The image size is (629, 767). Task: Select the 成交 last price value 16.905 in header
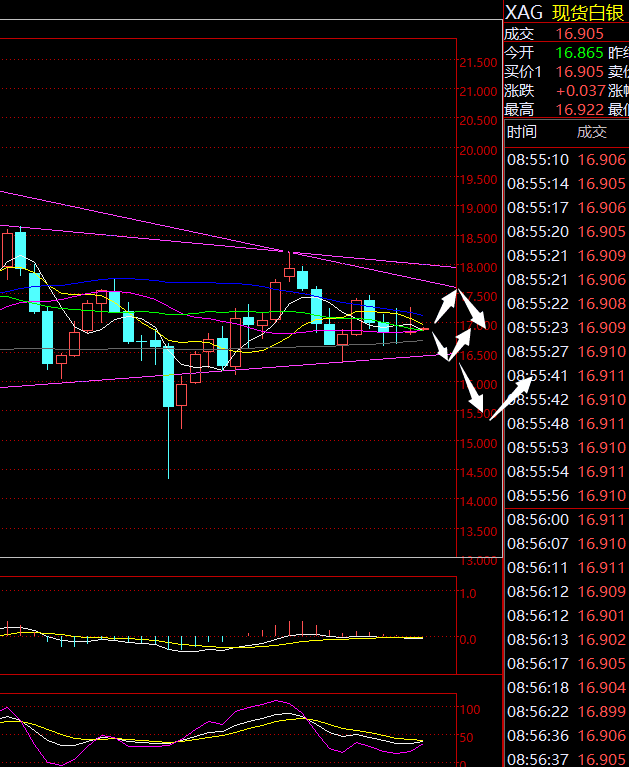(x=580, y=34)
